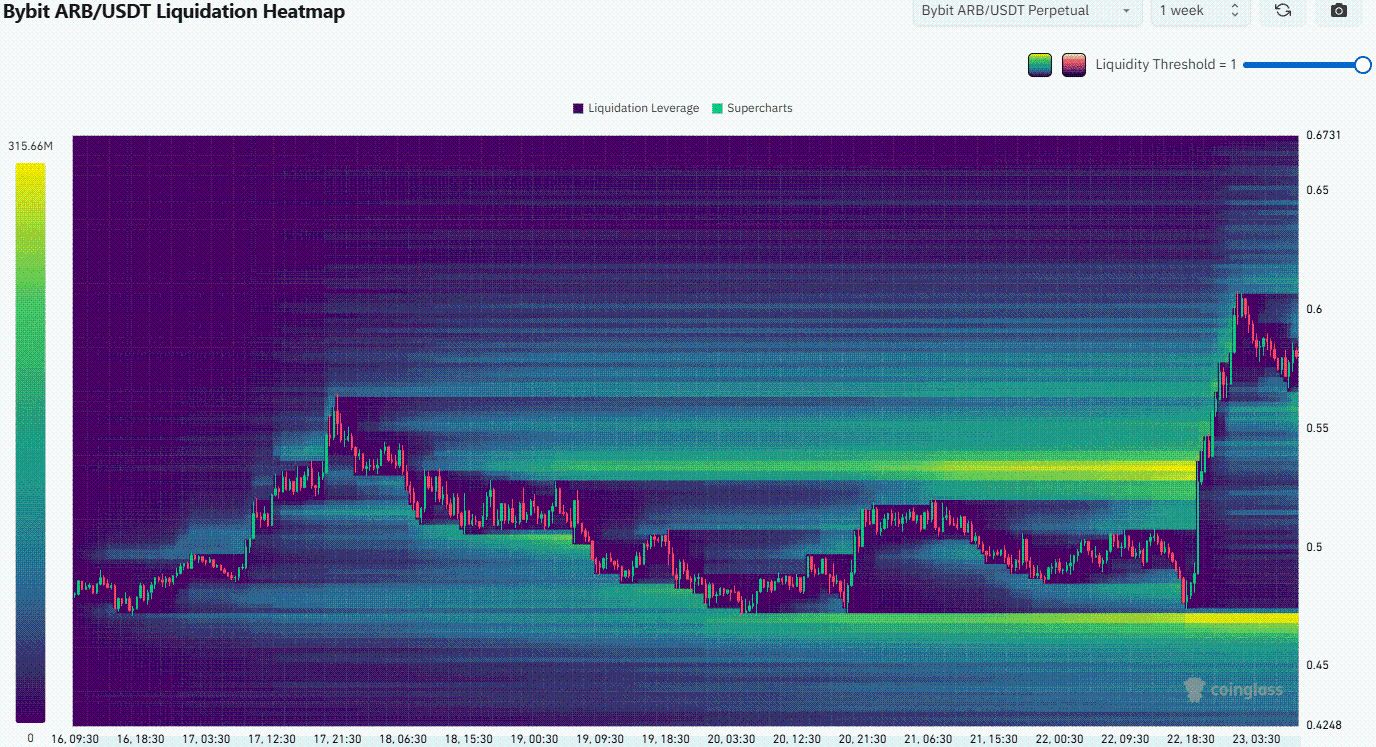Image resolution: width=1376 pixels, height=747 pixels.
Task: Click the 0.6731 price axis label
Action: tap(1322, 135)
